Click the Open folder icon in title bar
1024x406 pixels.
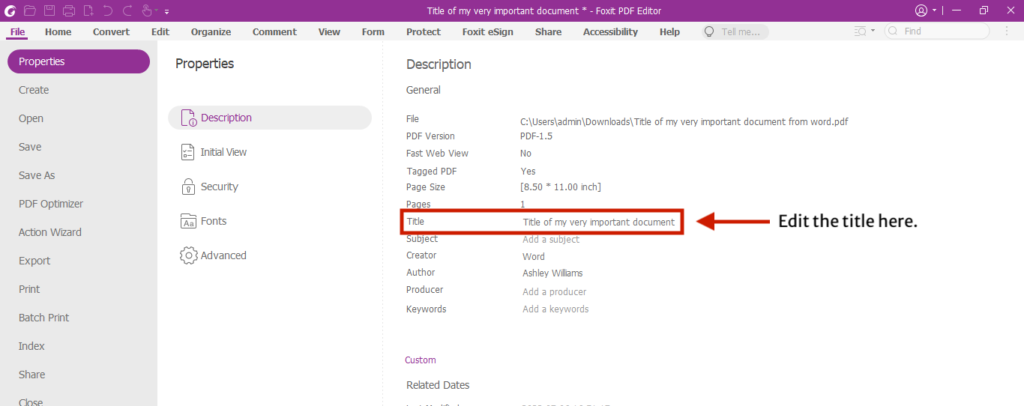coord(30,10)
